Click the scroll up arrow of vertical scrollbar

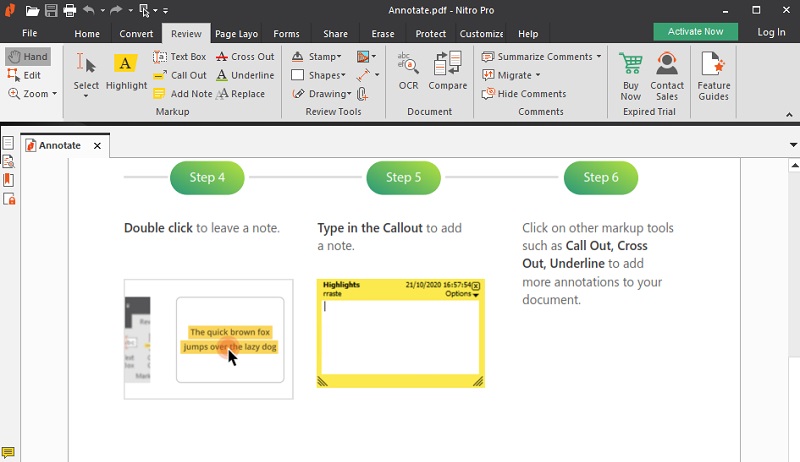(x=795, y=165)
